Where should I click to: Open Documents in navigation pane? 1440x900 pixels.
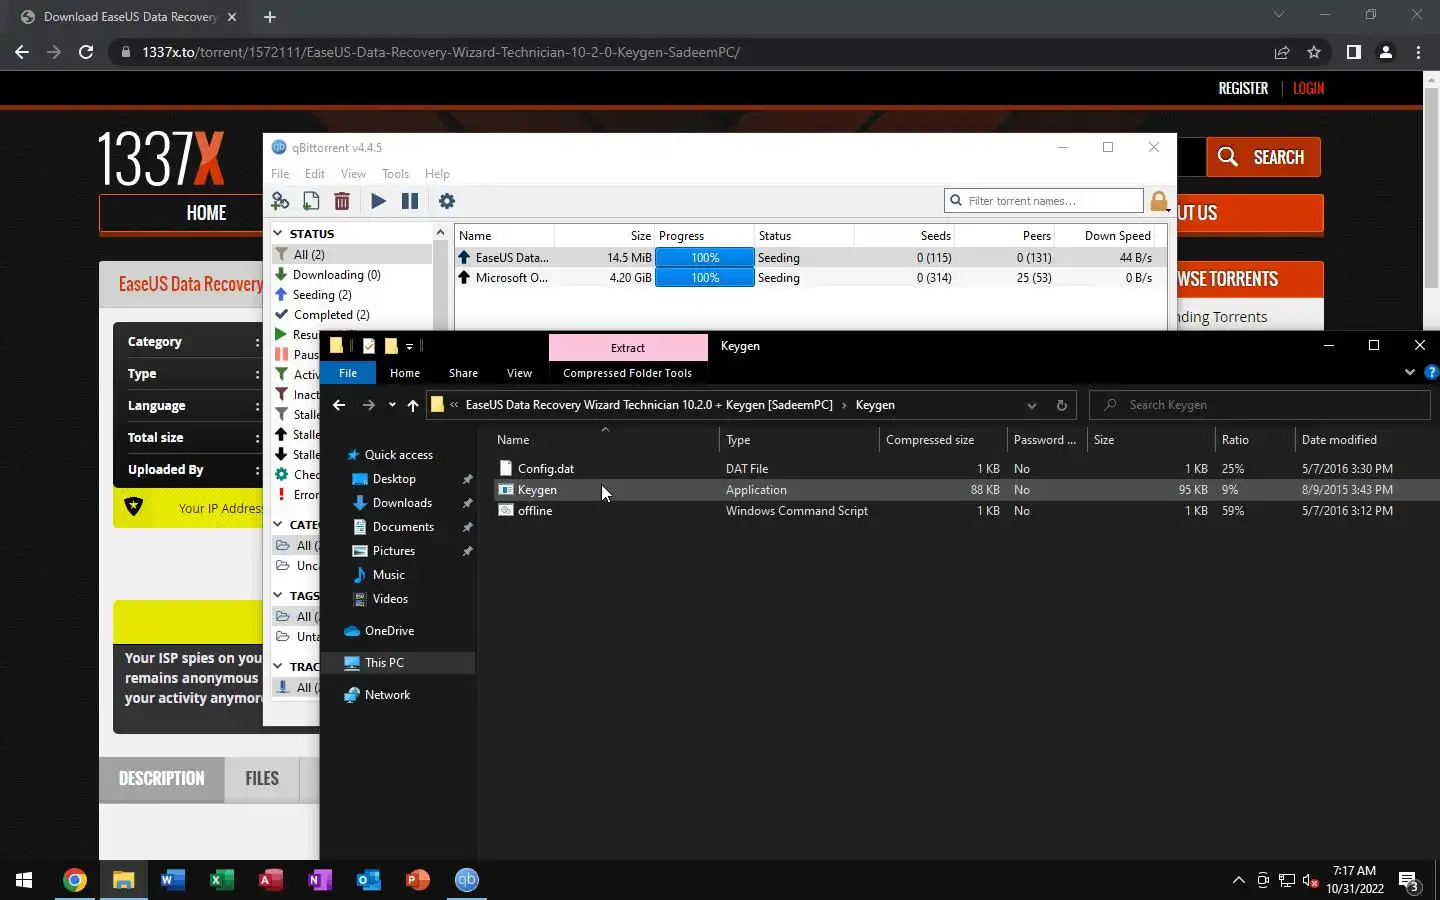click(x=403, y=527)
